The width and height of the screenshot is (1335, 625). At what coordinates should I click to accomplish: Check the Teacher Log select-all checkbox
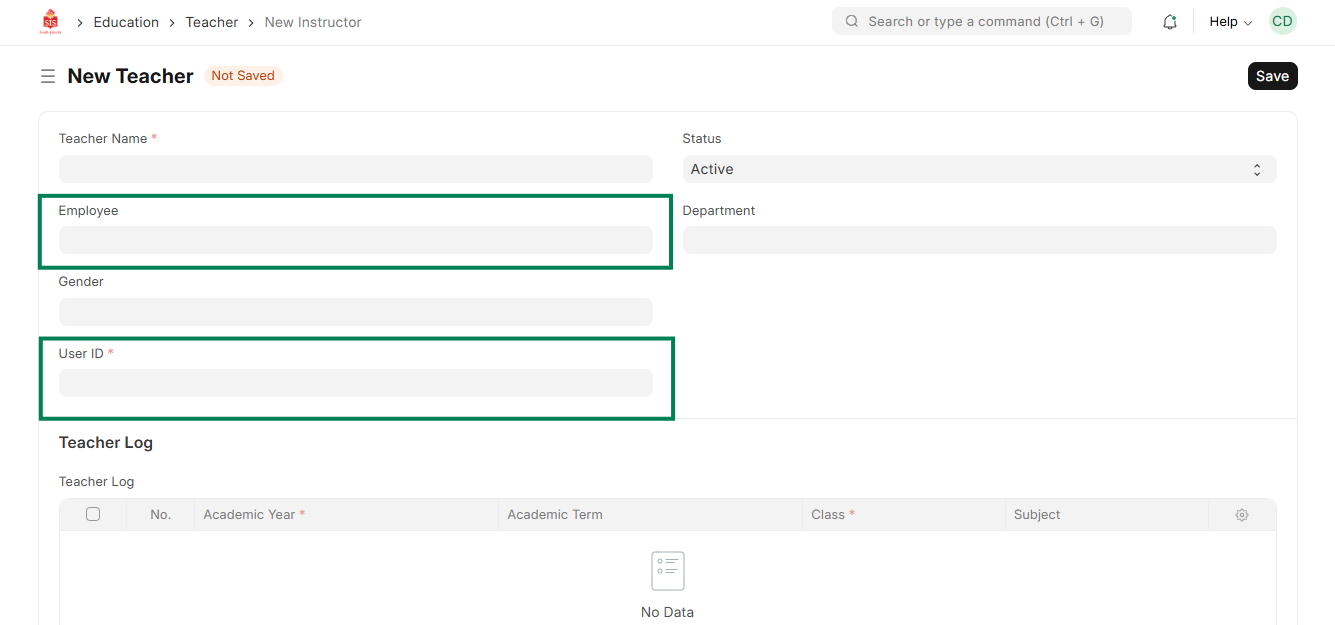tap(93, 514)
